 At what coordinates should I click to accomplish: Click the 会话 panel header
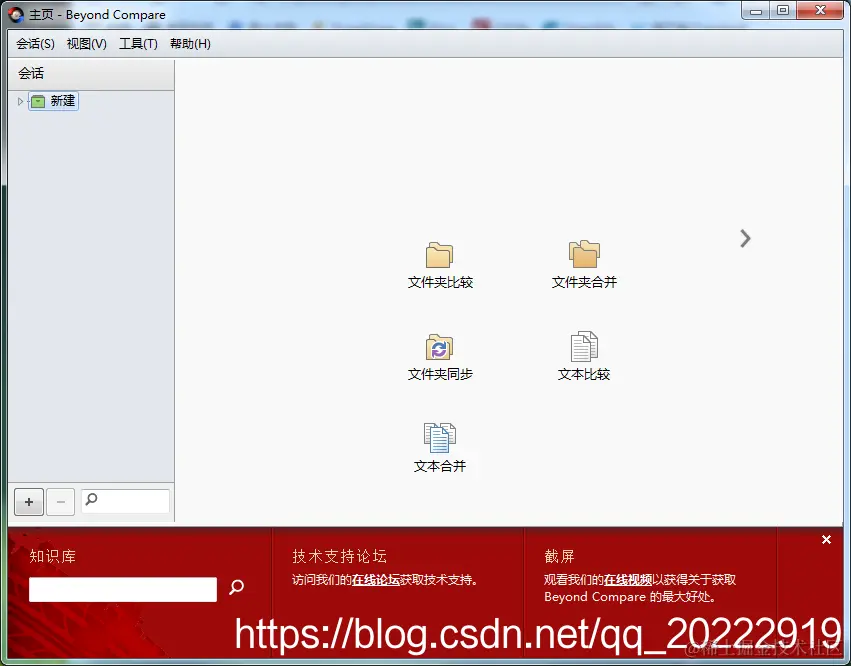click(x=91, y=74)
